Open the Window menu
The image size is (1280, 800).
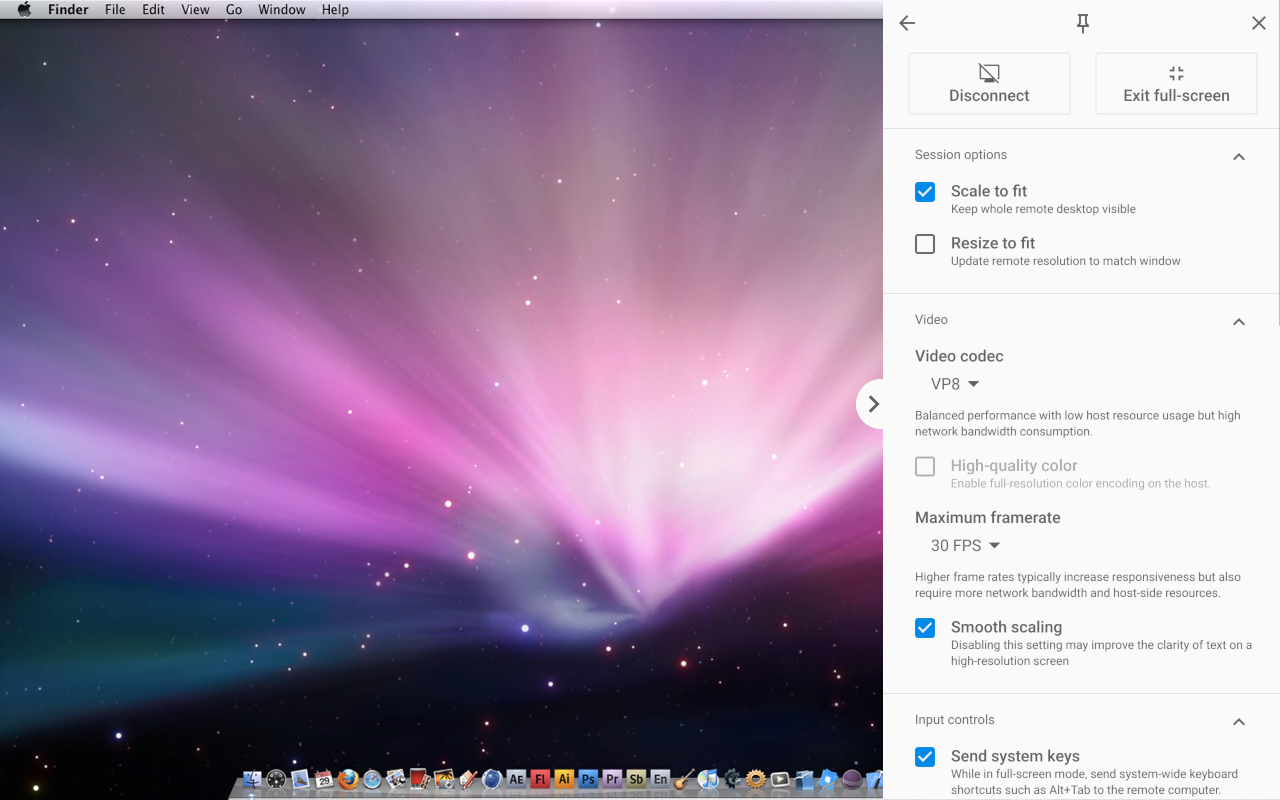(281, 9)
